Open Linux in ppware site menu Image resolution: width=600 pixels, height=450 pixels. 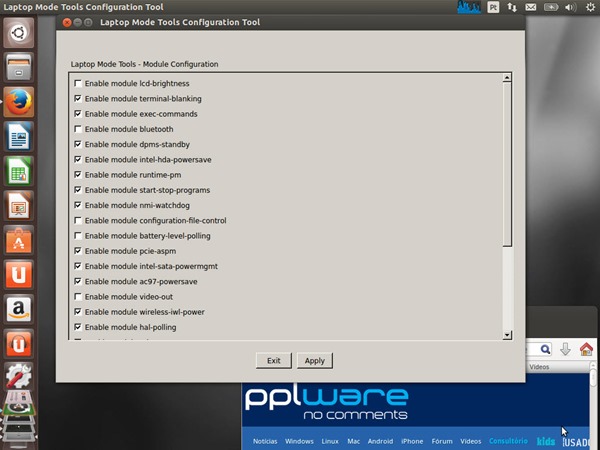point(330,441)
